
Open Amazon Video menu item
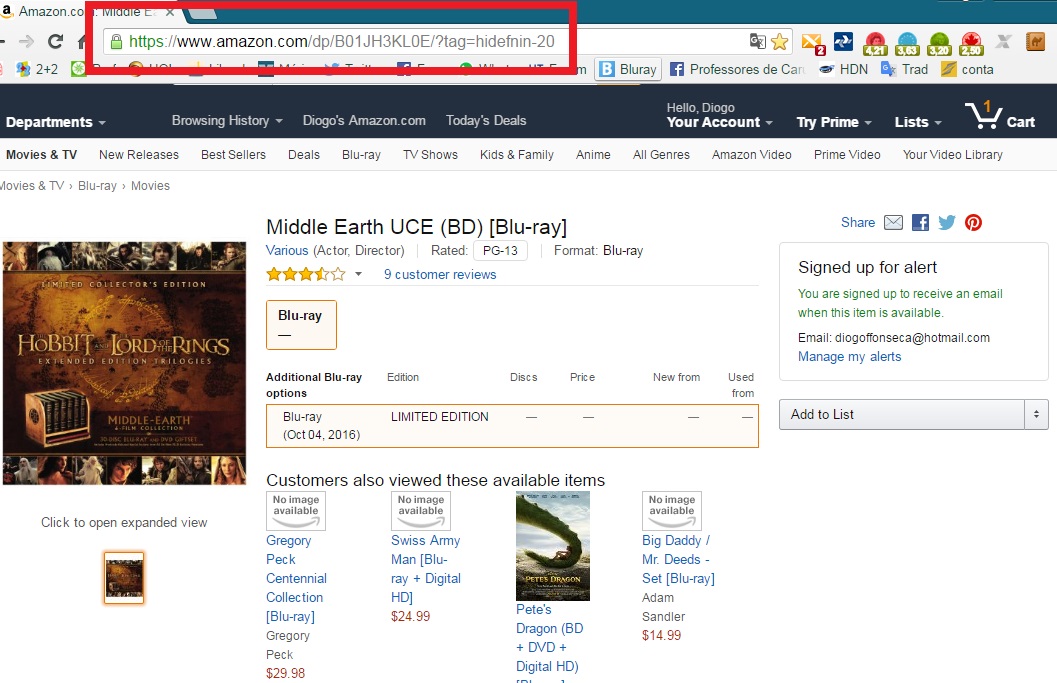tap(752, 155)
